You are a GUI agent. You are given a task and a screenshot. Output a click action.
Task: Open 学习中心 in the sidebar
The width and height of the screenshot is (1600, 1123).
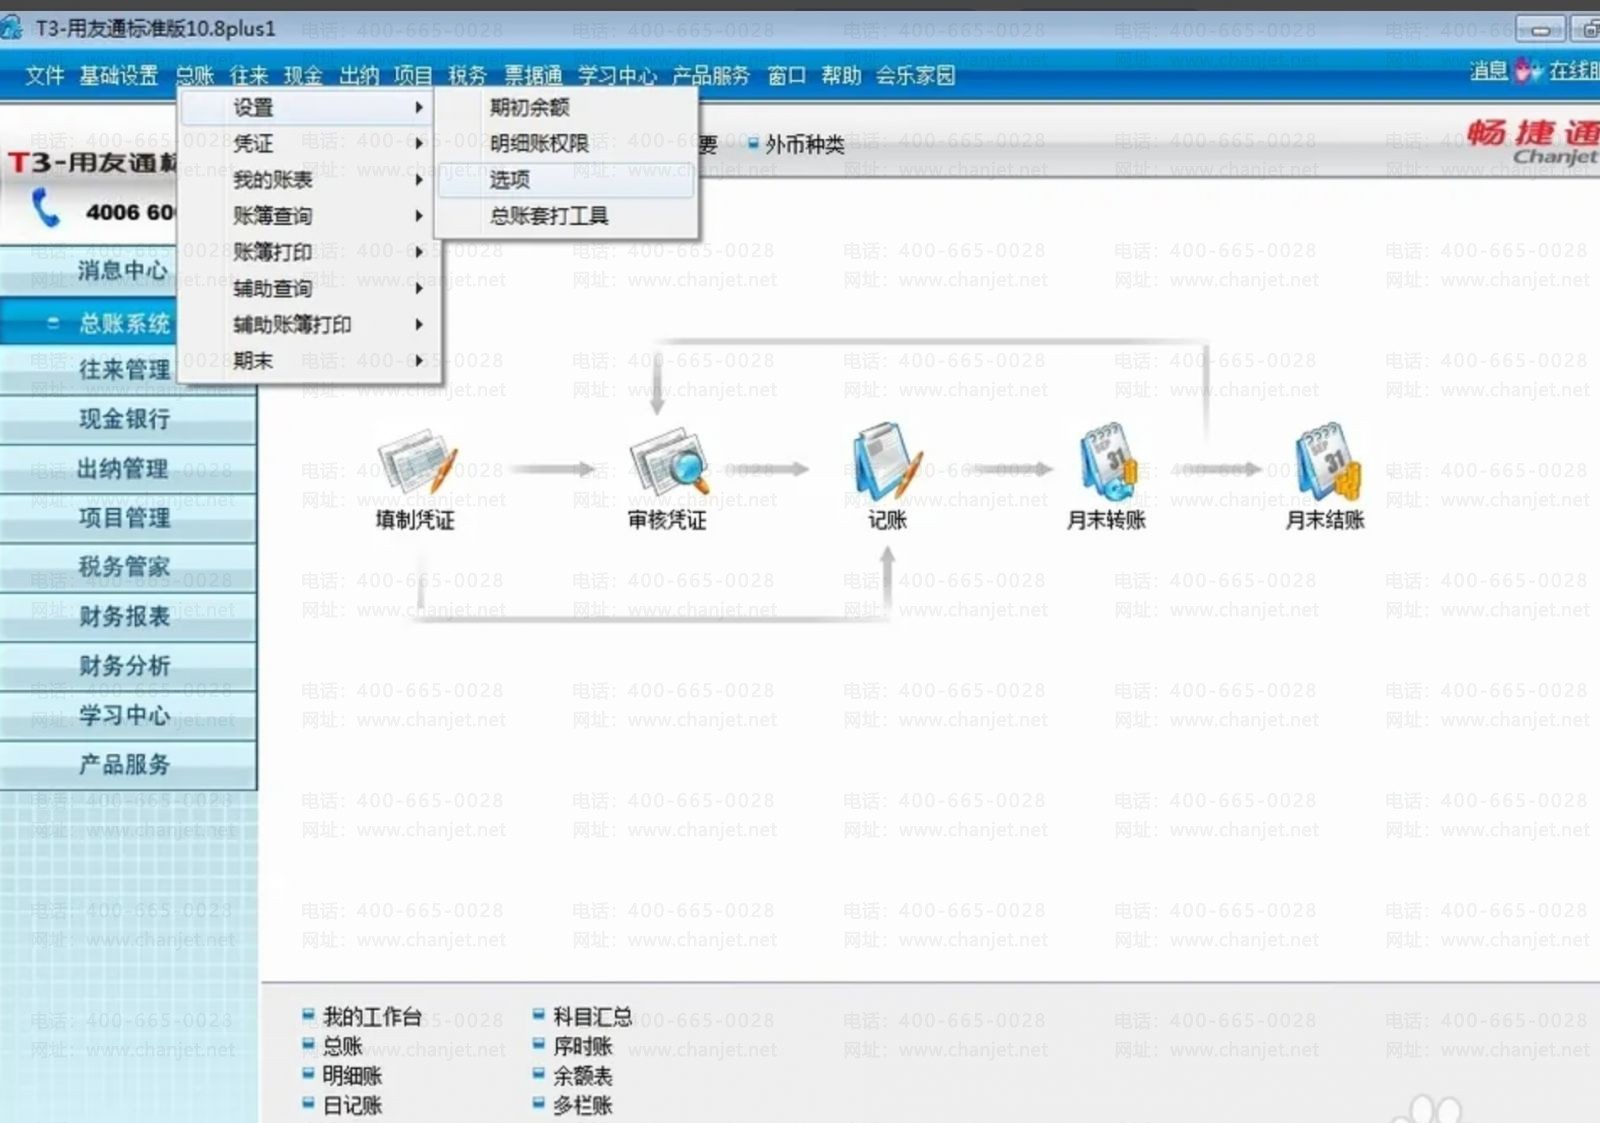click(128, 715)
